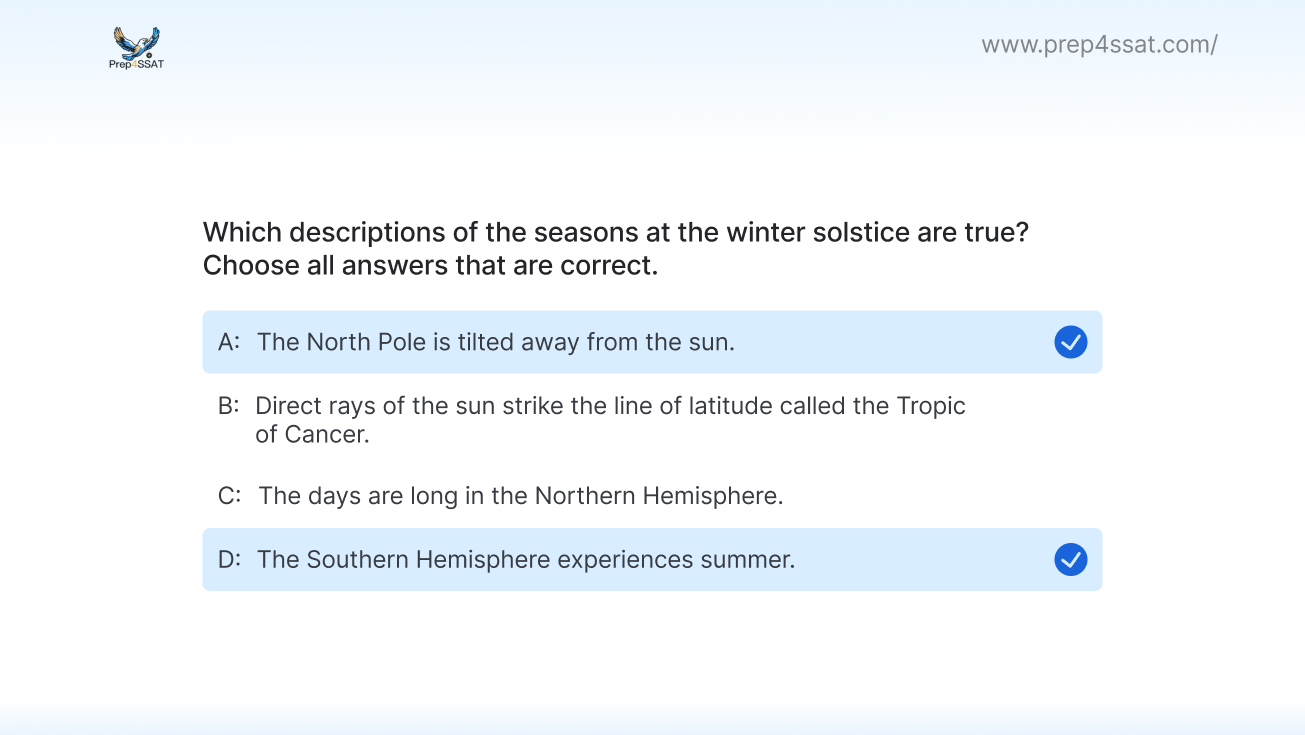Open the www.prep4ssat.com link
This screenshot has width=1305, height=735.
[x=1099, y=44]
